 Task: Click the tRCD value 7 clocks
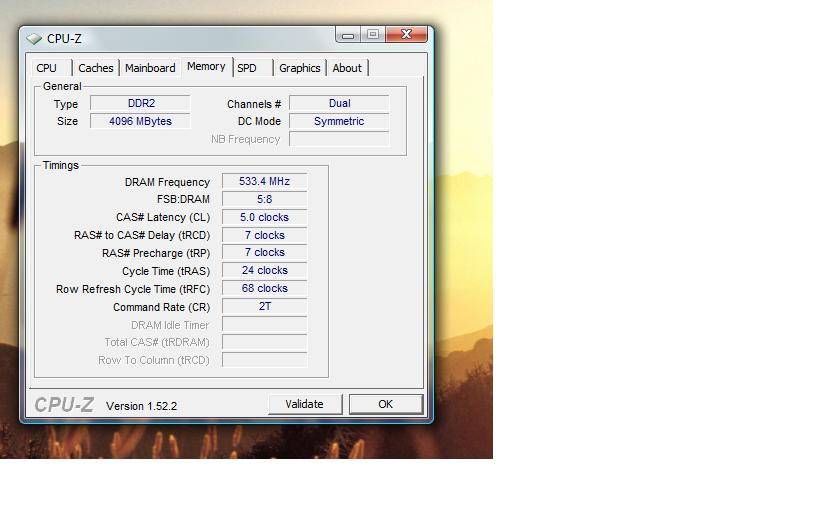[265, 235]
